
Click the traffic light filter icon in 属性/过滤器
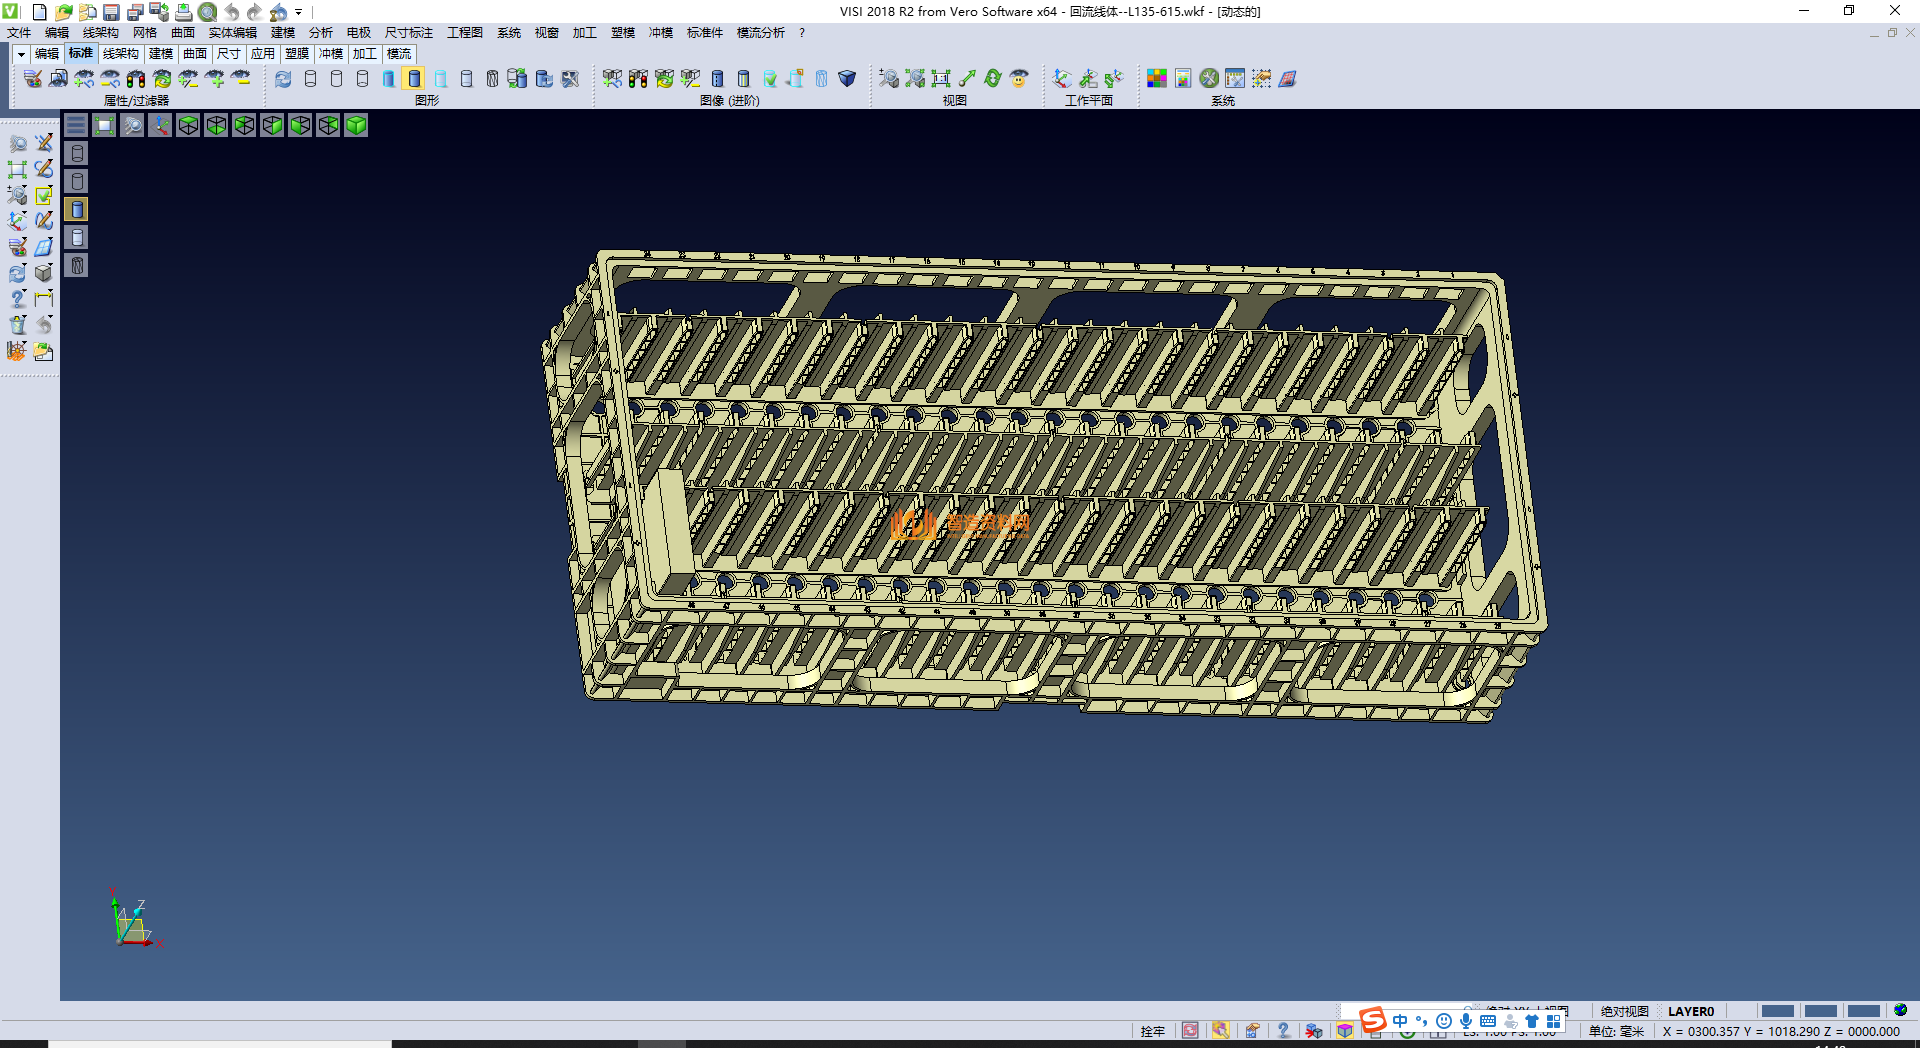tap(136, 78)
